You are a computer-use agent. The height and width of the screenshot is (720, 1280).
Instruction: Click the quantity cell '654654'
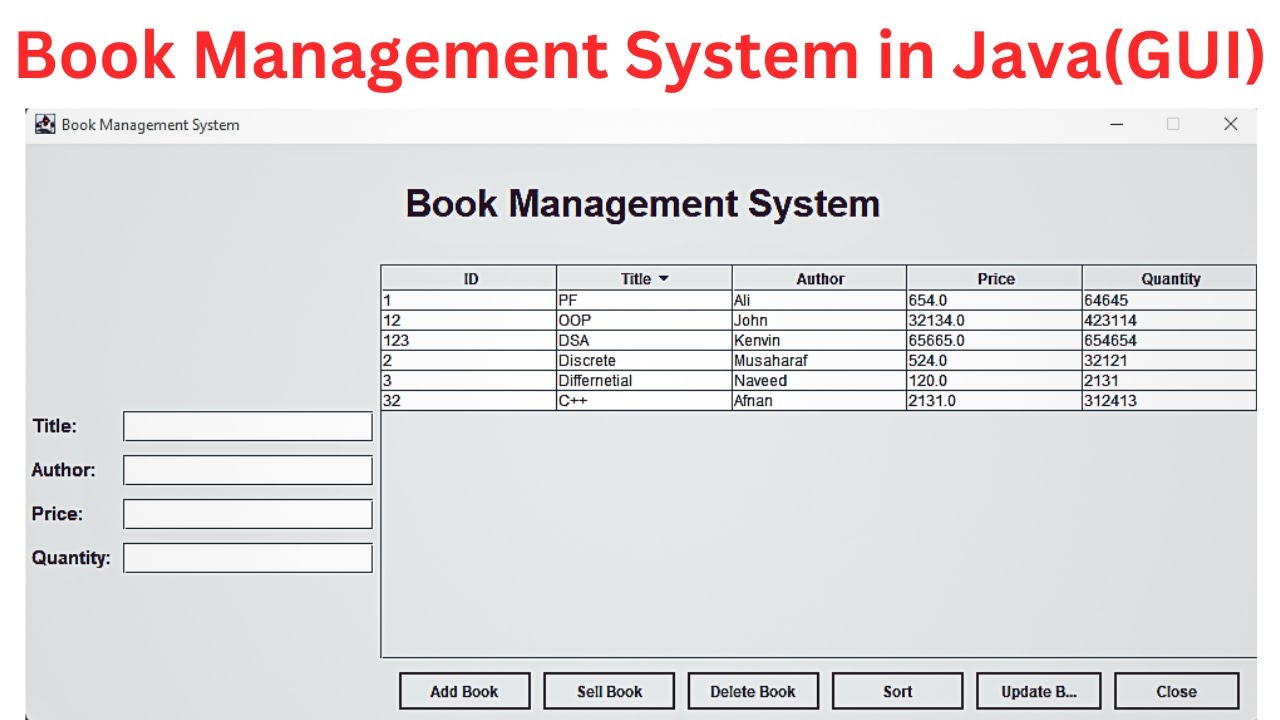pyautogui.click(x=1169, y=340)
